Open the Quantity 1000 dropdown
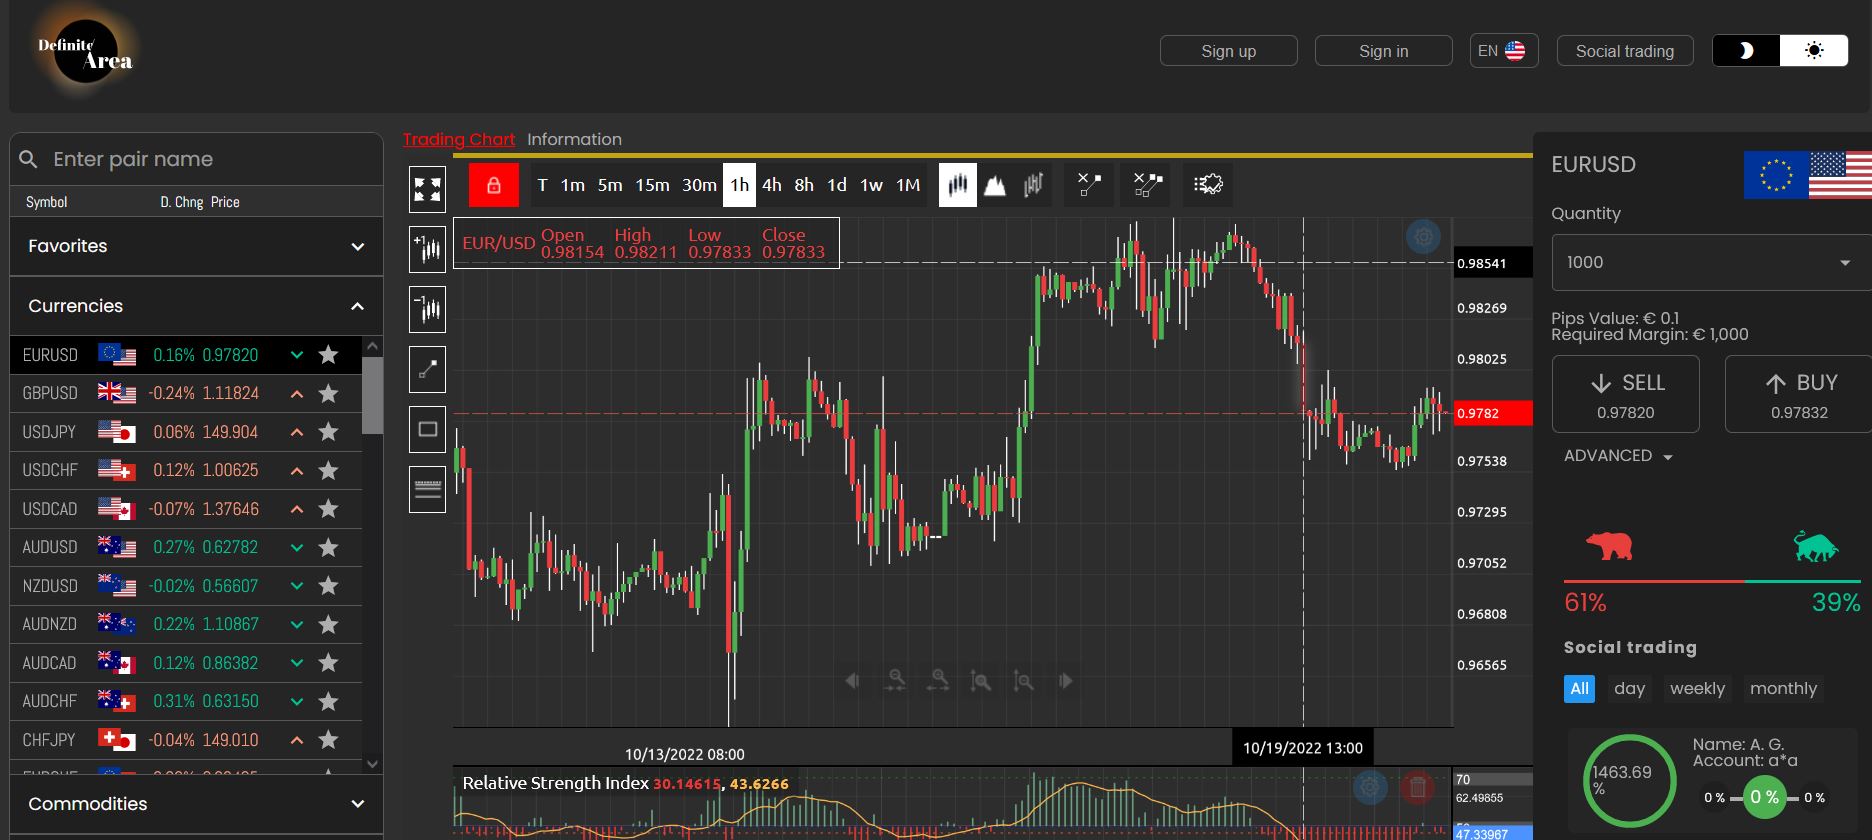 (x=1711, y=262)
